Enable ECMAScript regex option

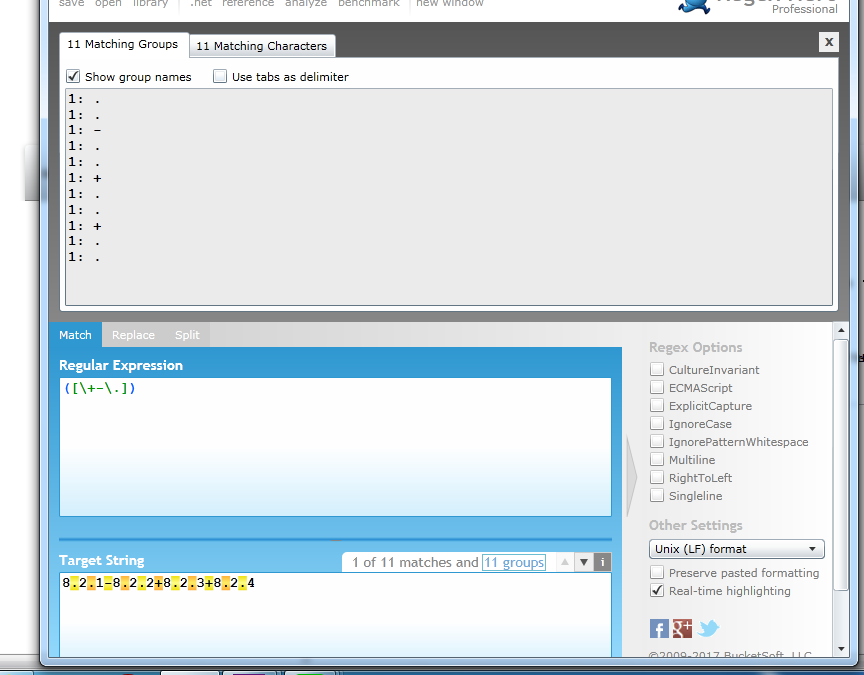(x=657, y=387)
